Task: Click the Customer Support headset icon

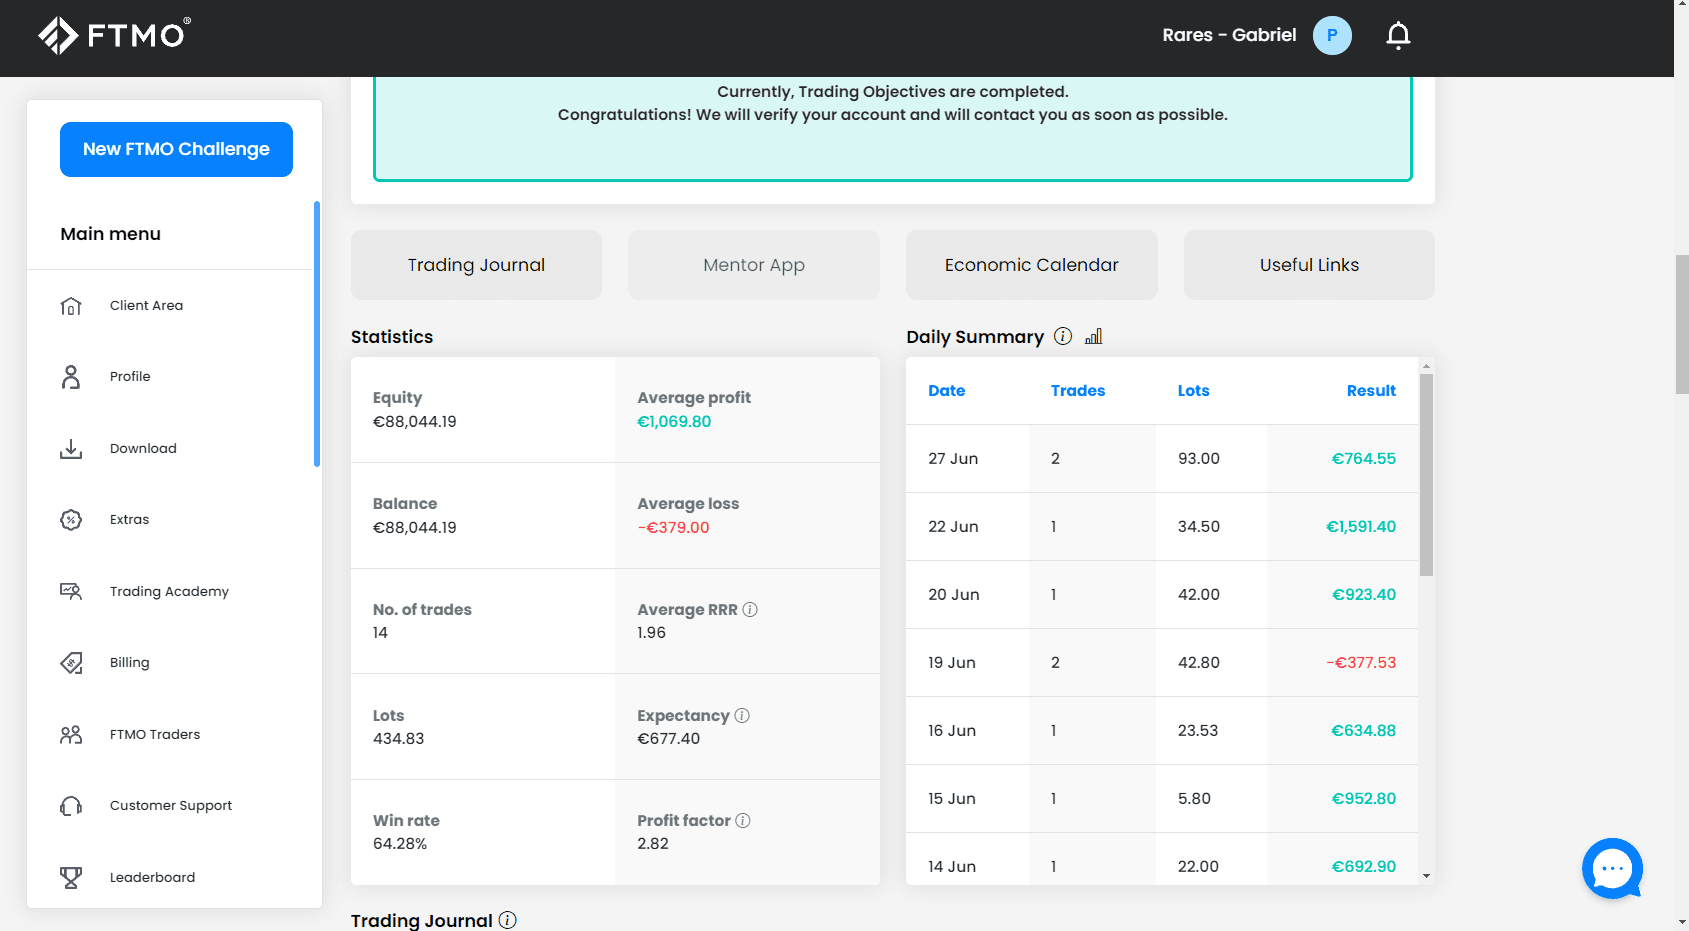Action: click(71, 806)
